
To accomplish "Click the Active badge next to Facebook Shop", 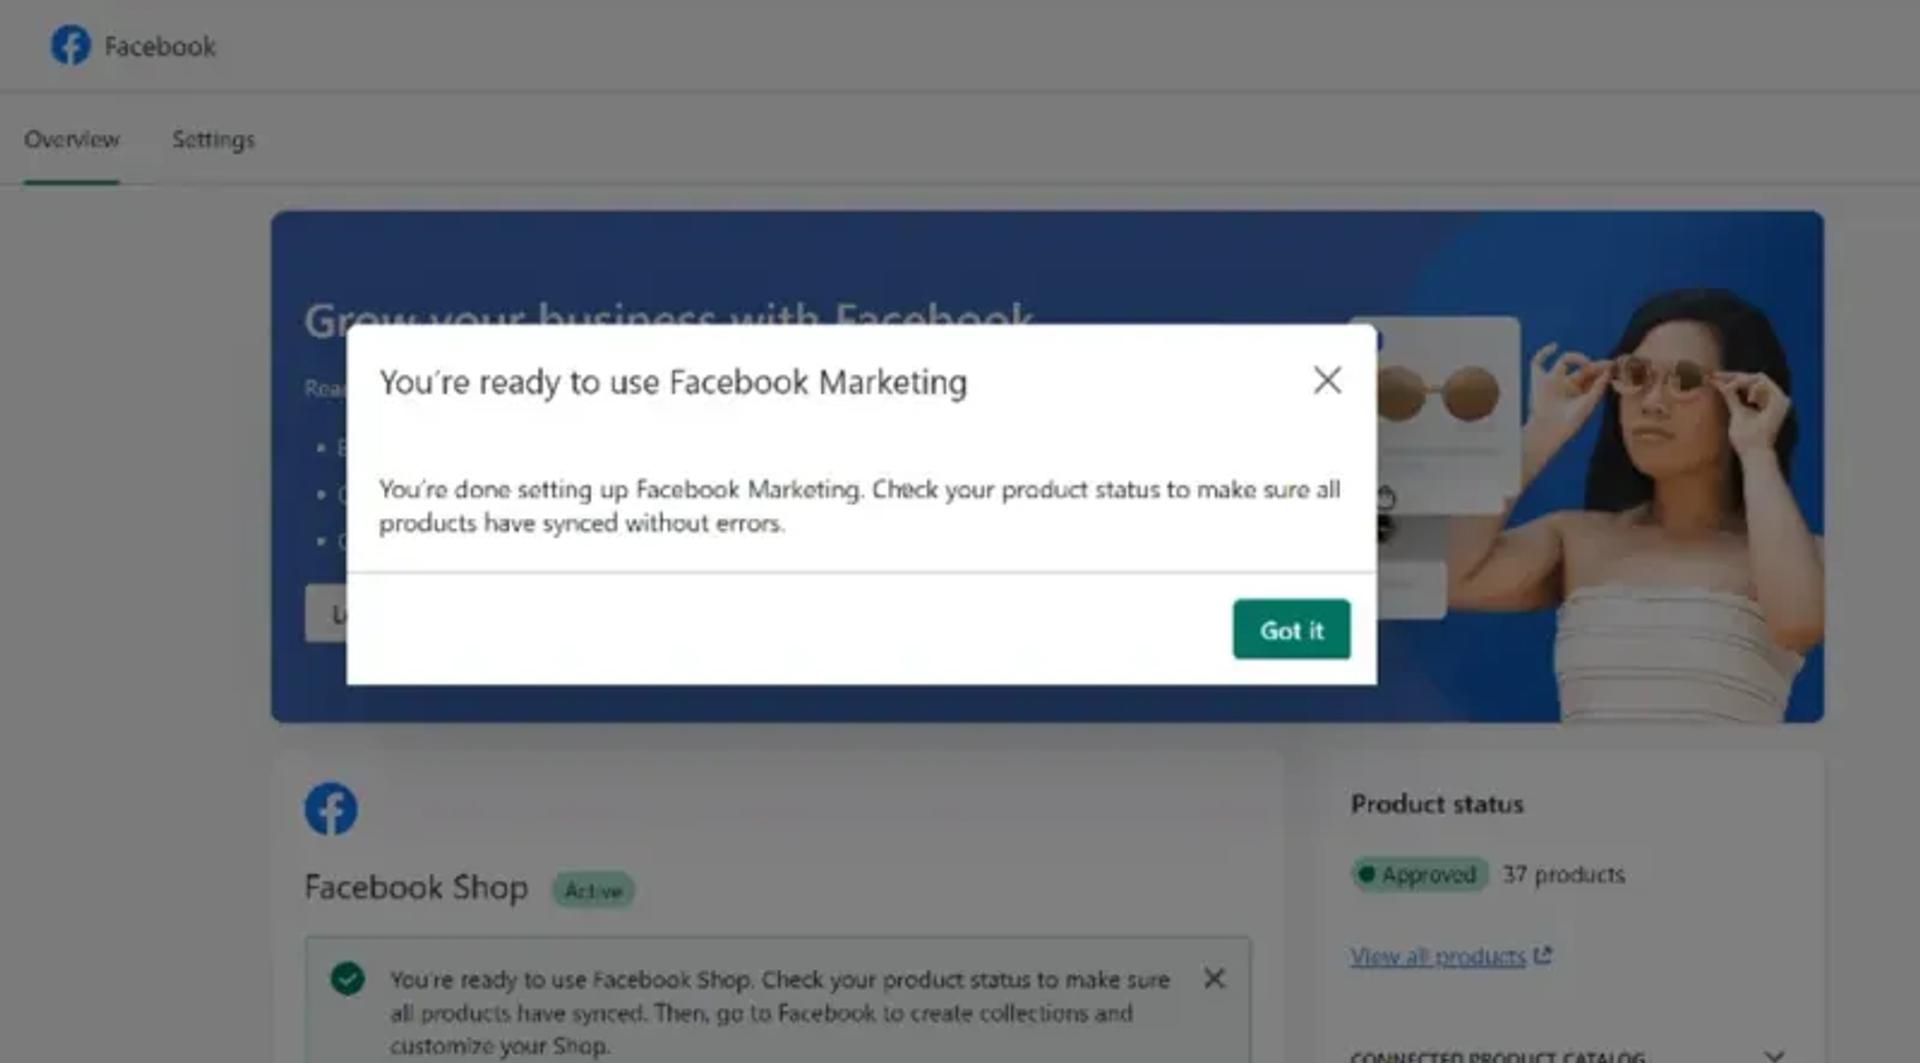I will (x=593, y=890).
